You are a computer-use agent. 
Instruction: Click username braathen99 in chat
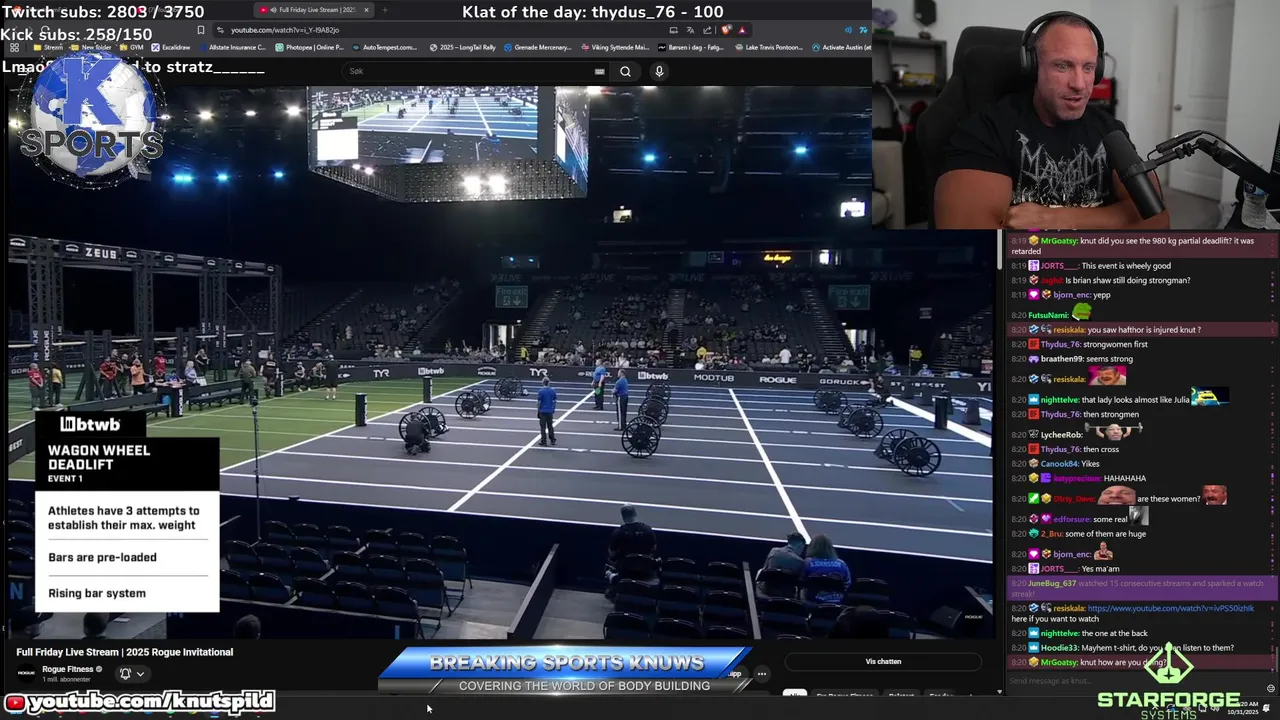coord(1064,359)
